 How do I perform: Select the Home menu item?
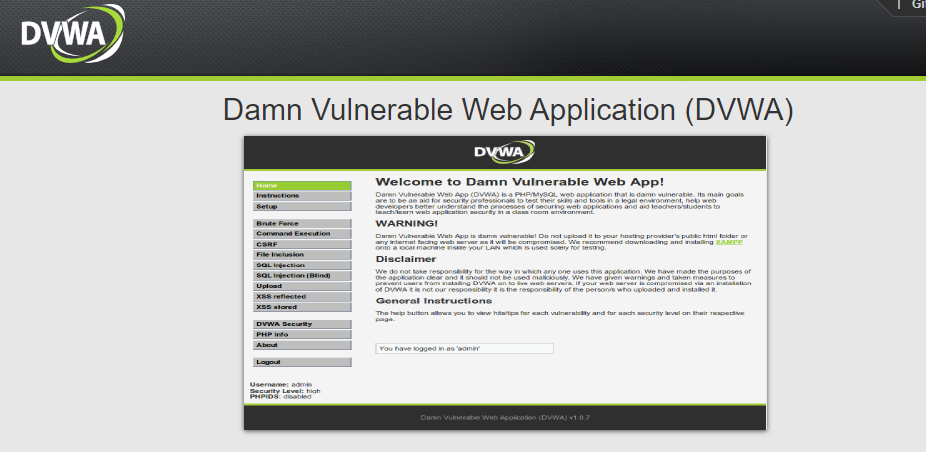301,186
